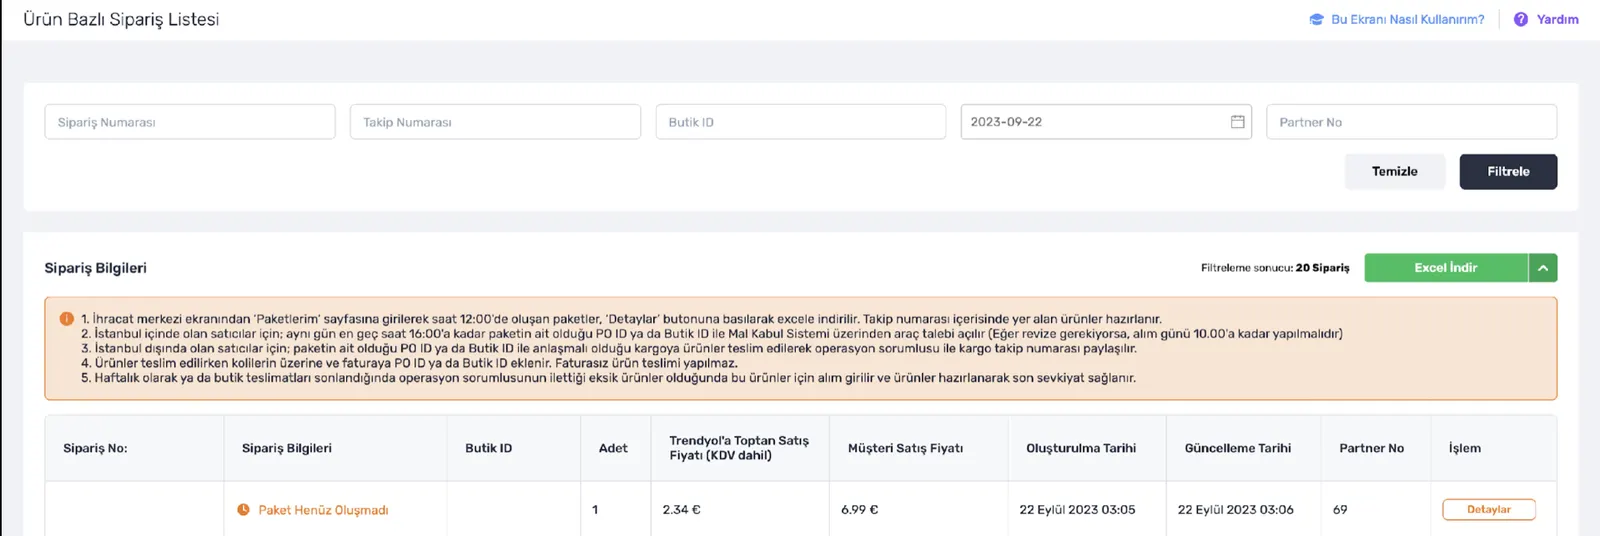
Task: Focus the Partner No input field
Action: (x=1411, y=122)
